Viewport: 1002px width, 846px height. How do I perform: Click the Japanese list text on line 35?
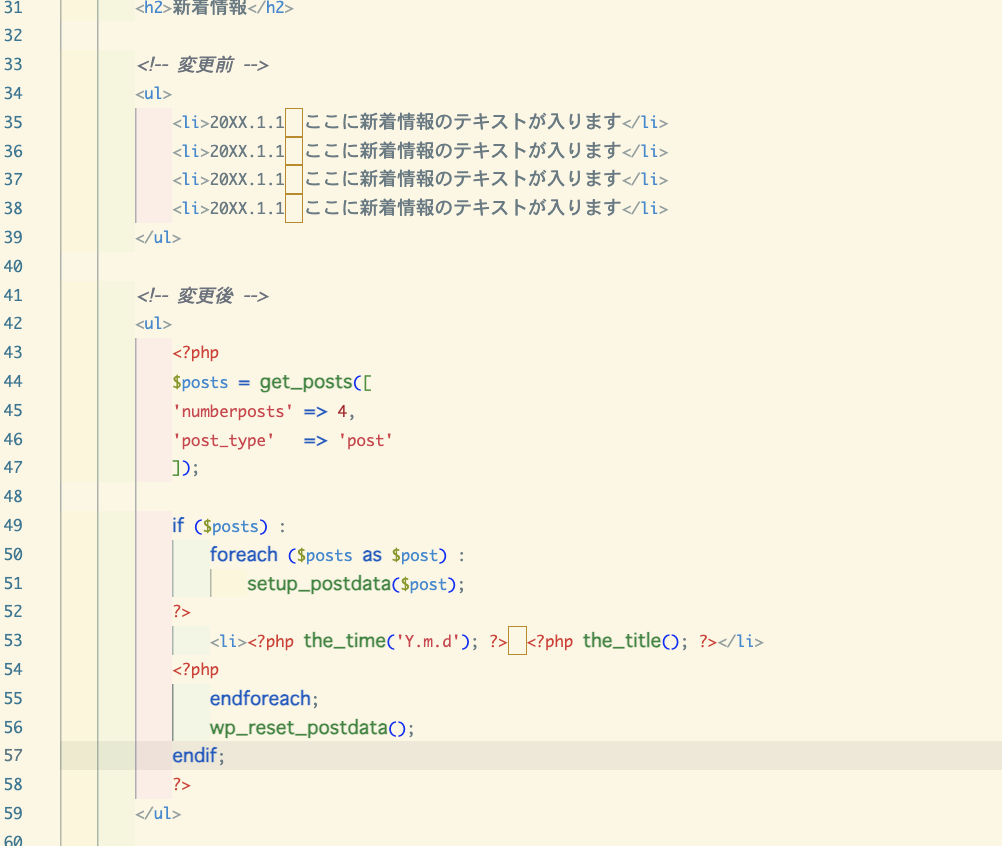[463, 122]
